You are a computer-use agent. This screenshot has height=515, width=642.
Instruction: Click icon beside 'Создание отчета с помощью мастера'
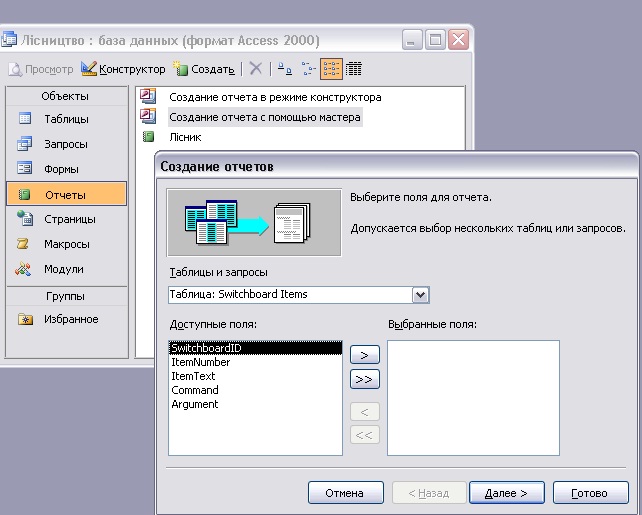click(x=148, y=116)
